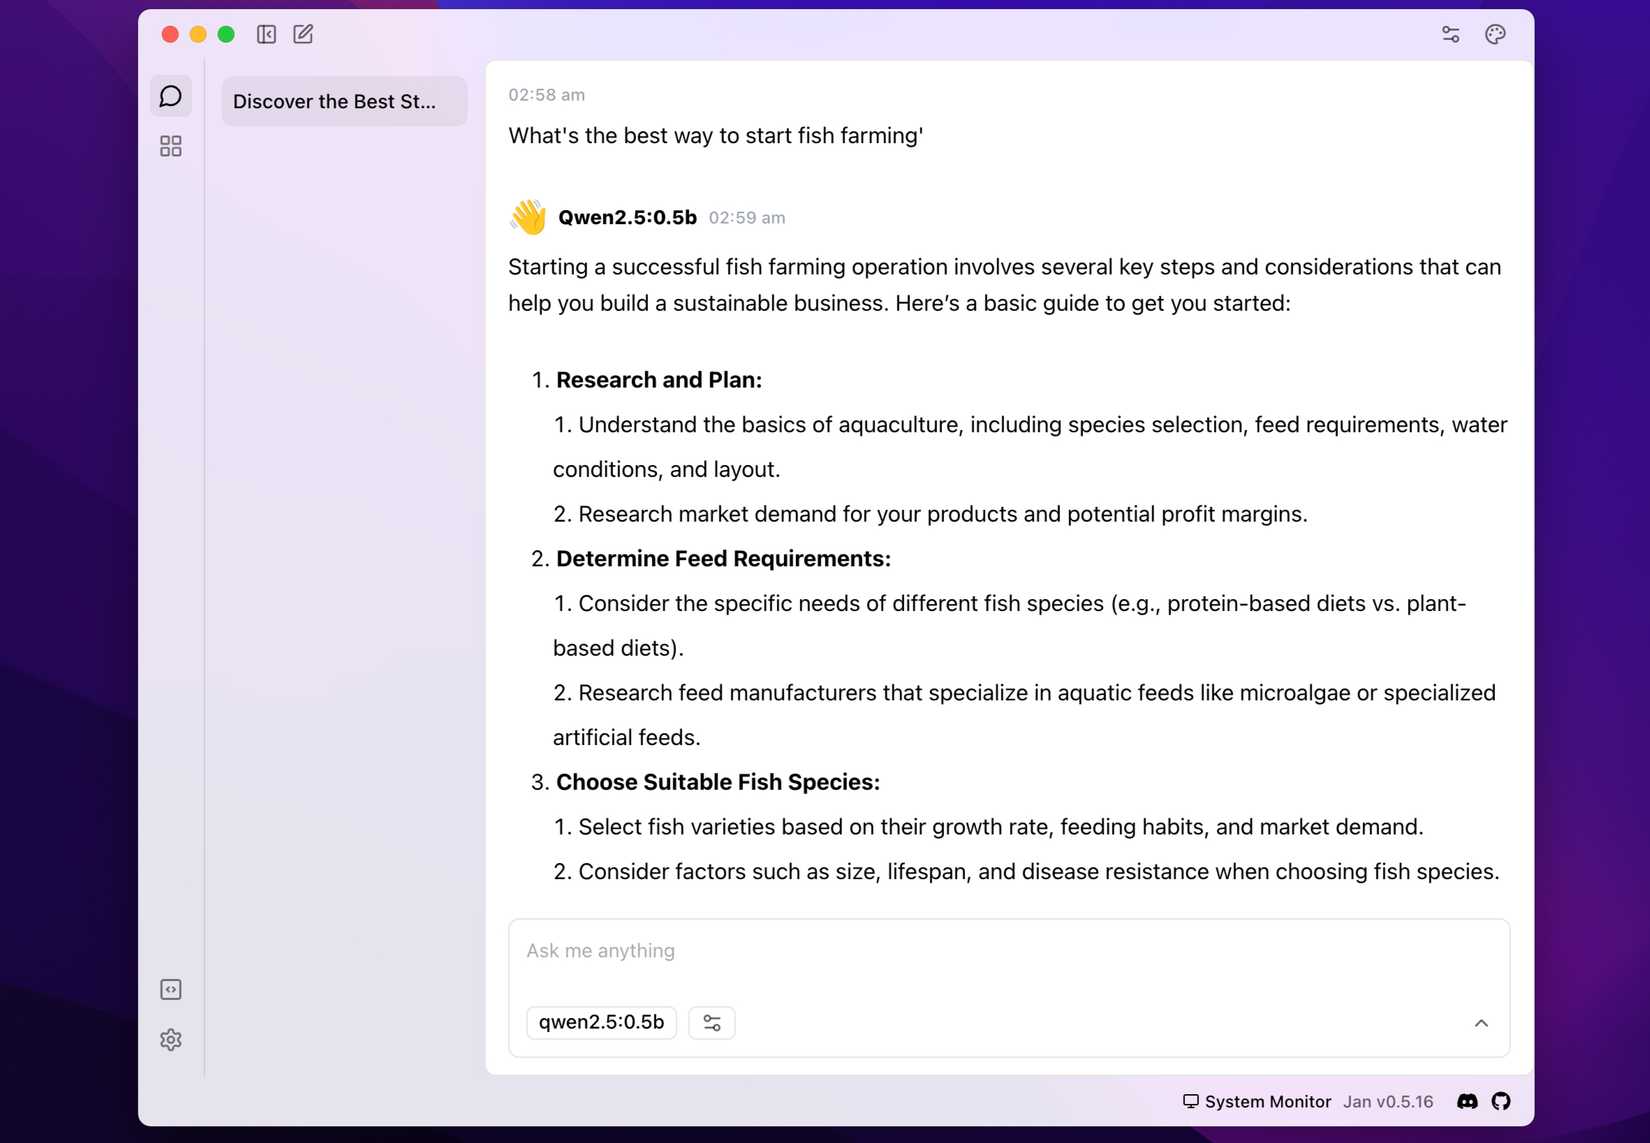Click the Jan v0.5.16 version label
The height and width of the screenshot is (1143, 1650).
pyautogui.click(x=1388, y=1101)
